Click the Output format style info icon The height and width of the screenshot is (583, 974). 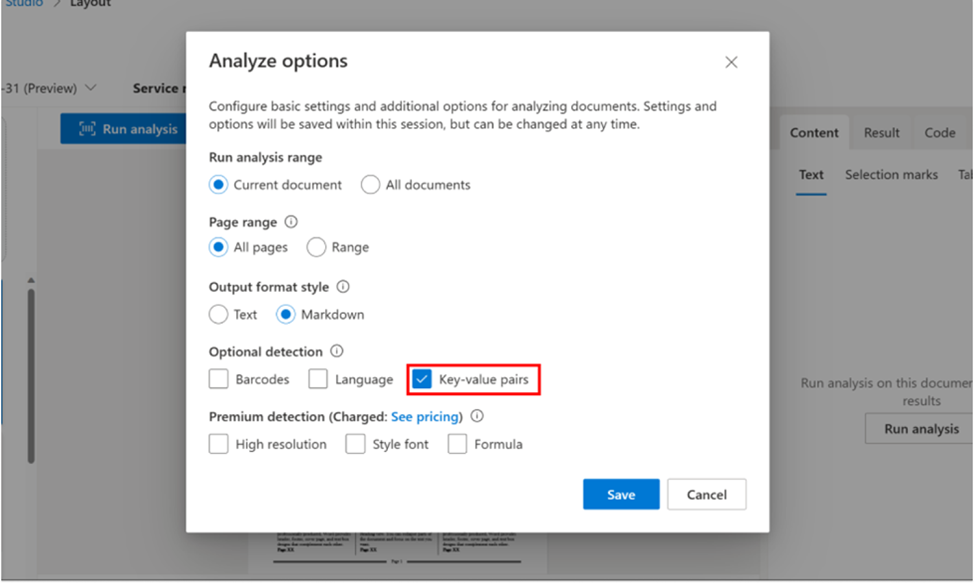(x=343, y=287)
